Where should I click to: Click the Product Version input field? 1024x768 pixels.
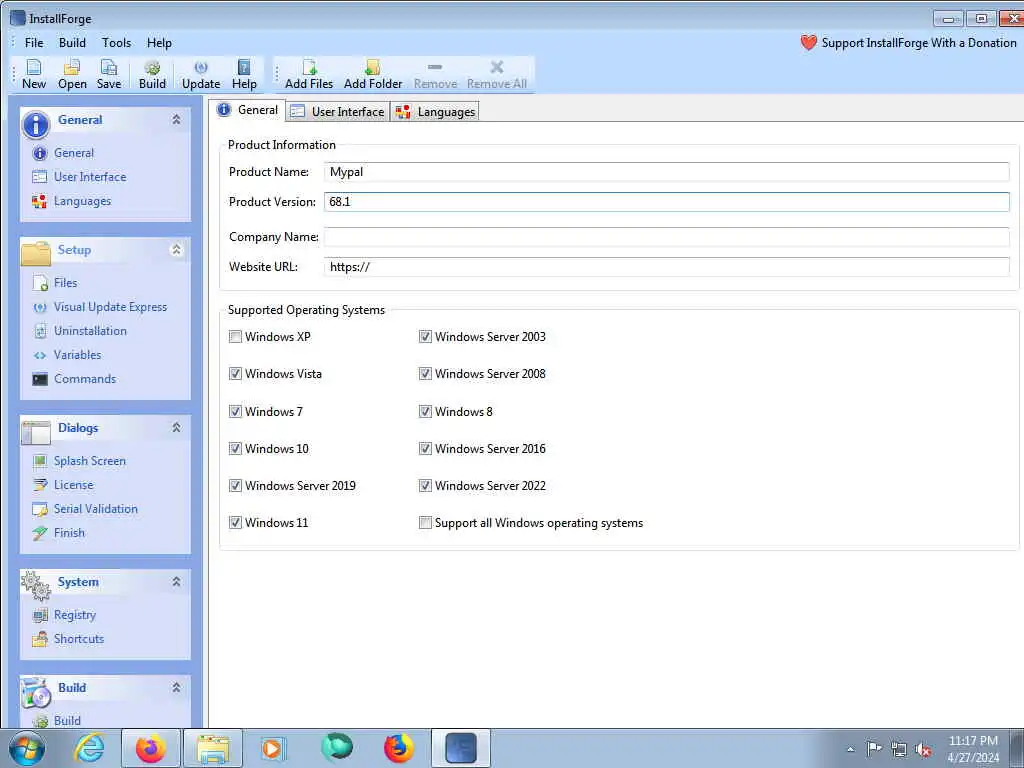coord(667,202)
